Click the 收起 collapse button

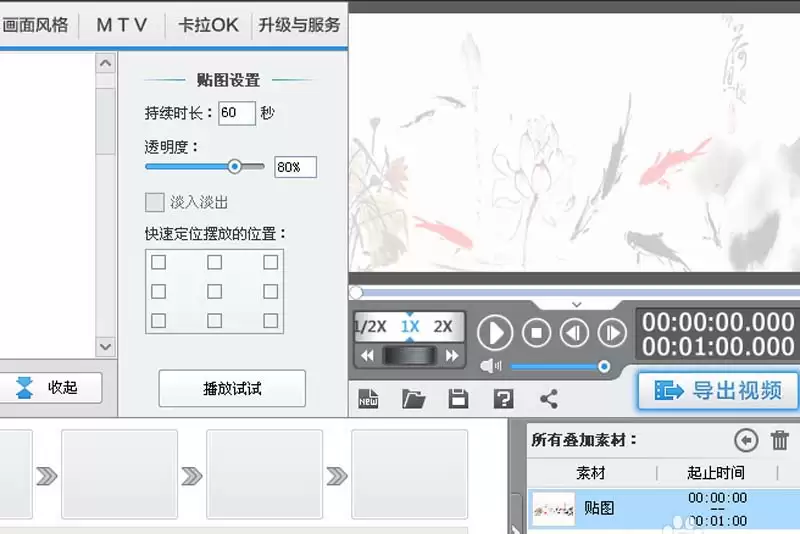tap(51, 388)
